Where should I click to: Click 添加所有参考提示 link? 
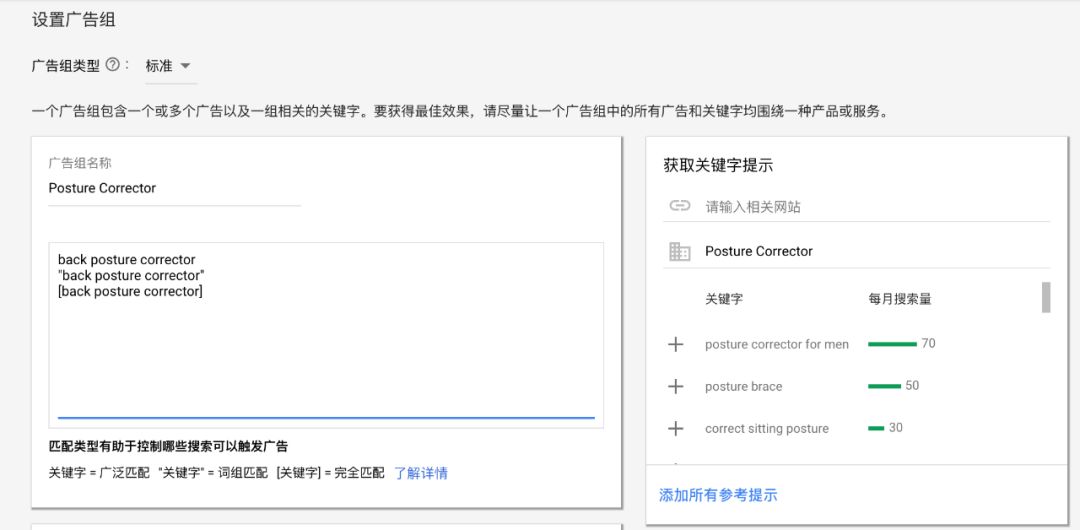718,495
